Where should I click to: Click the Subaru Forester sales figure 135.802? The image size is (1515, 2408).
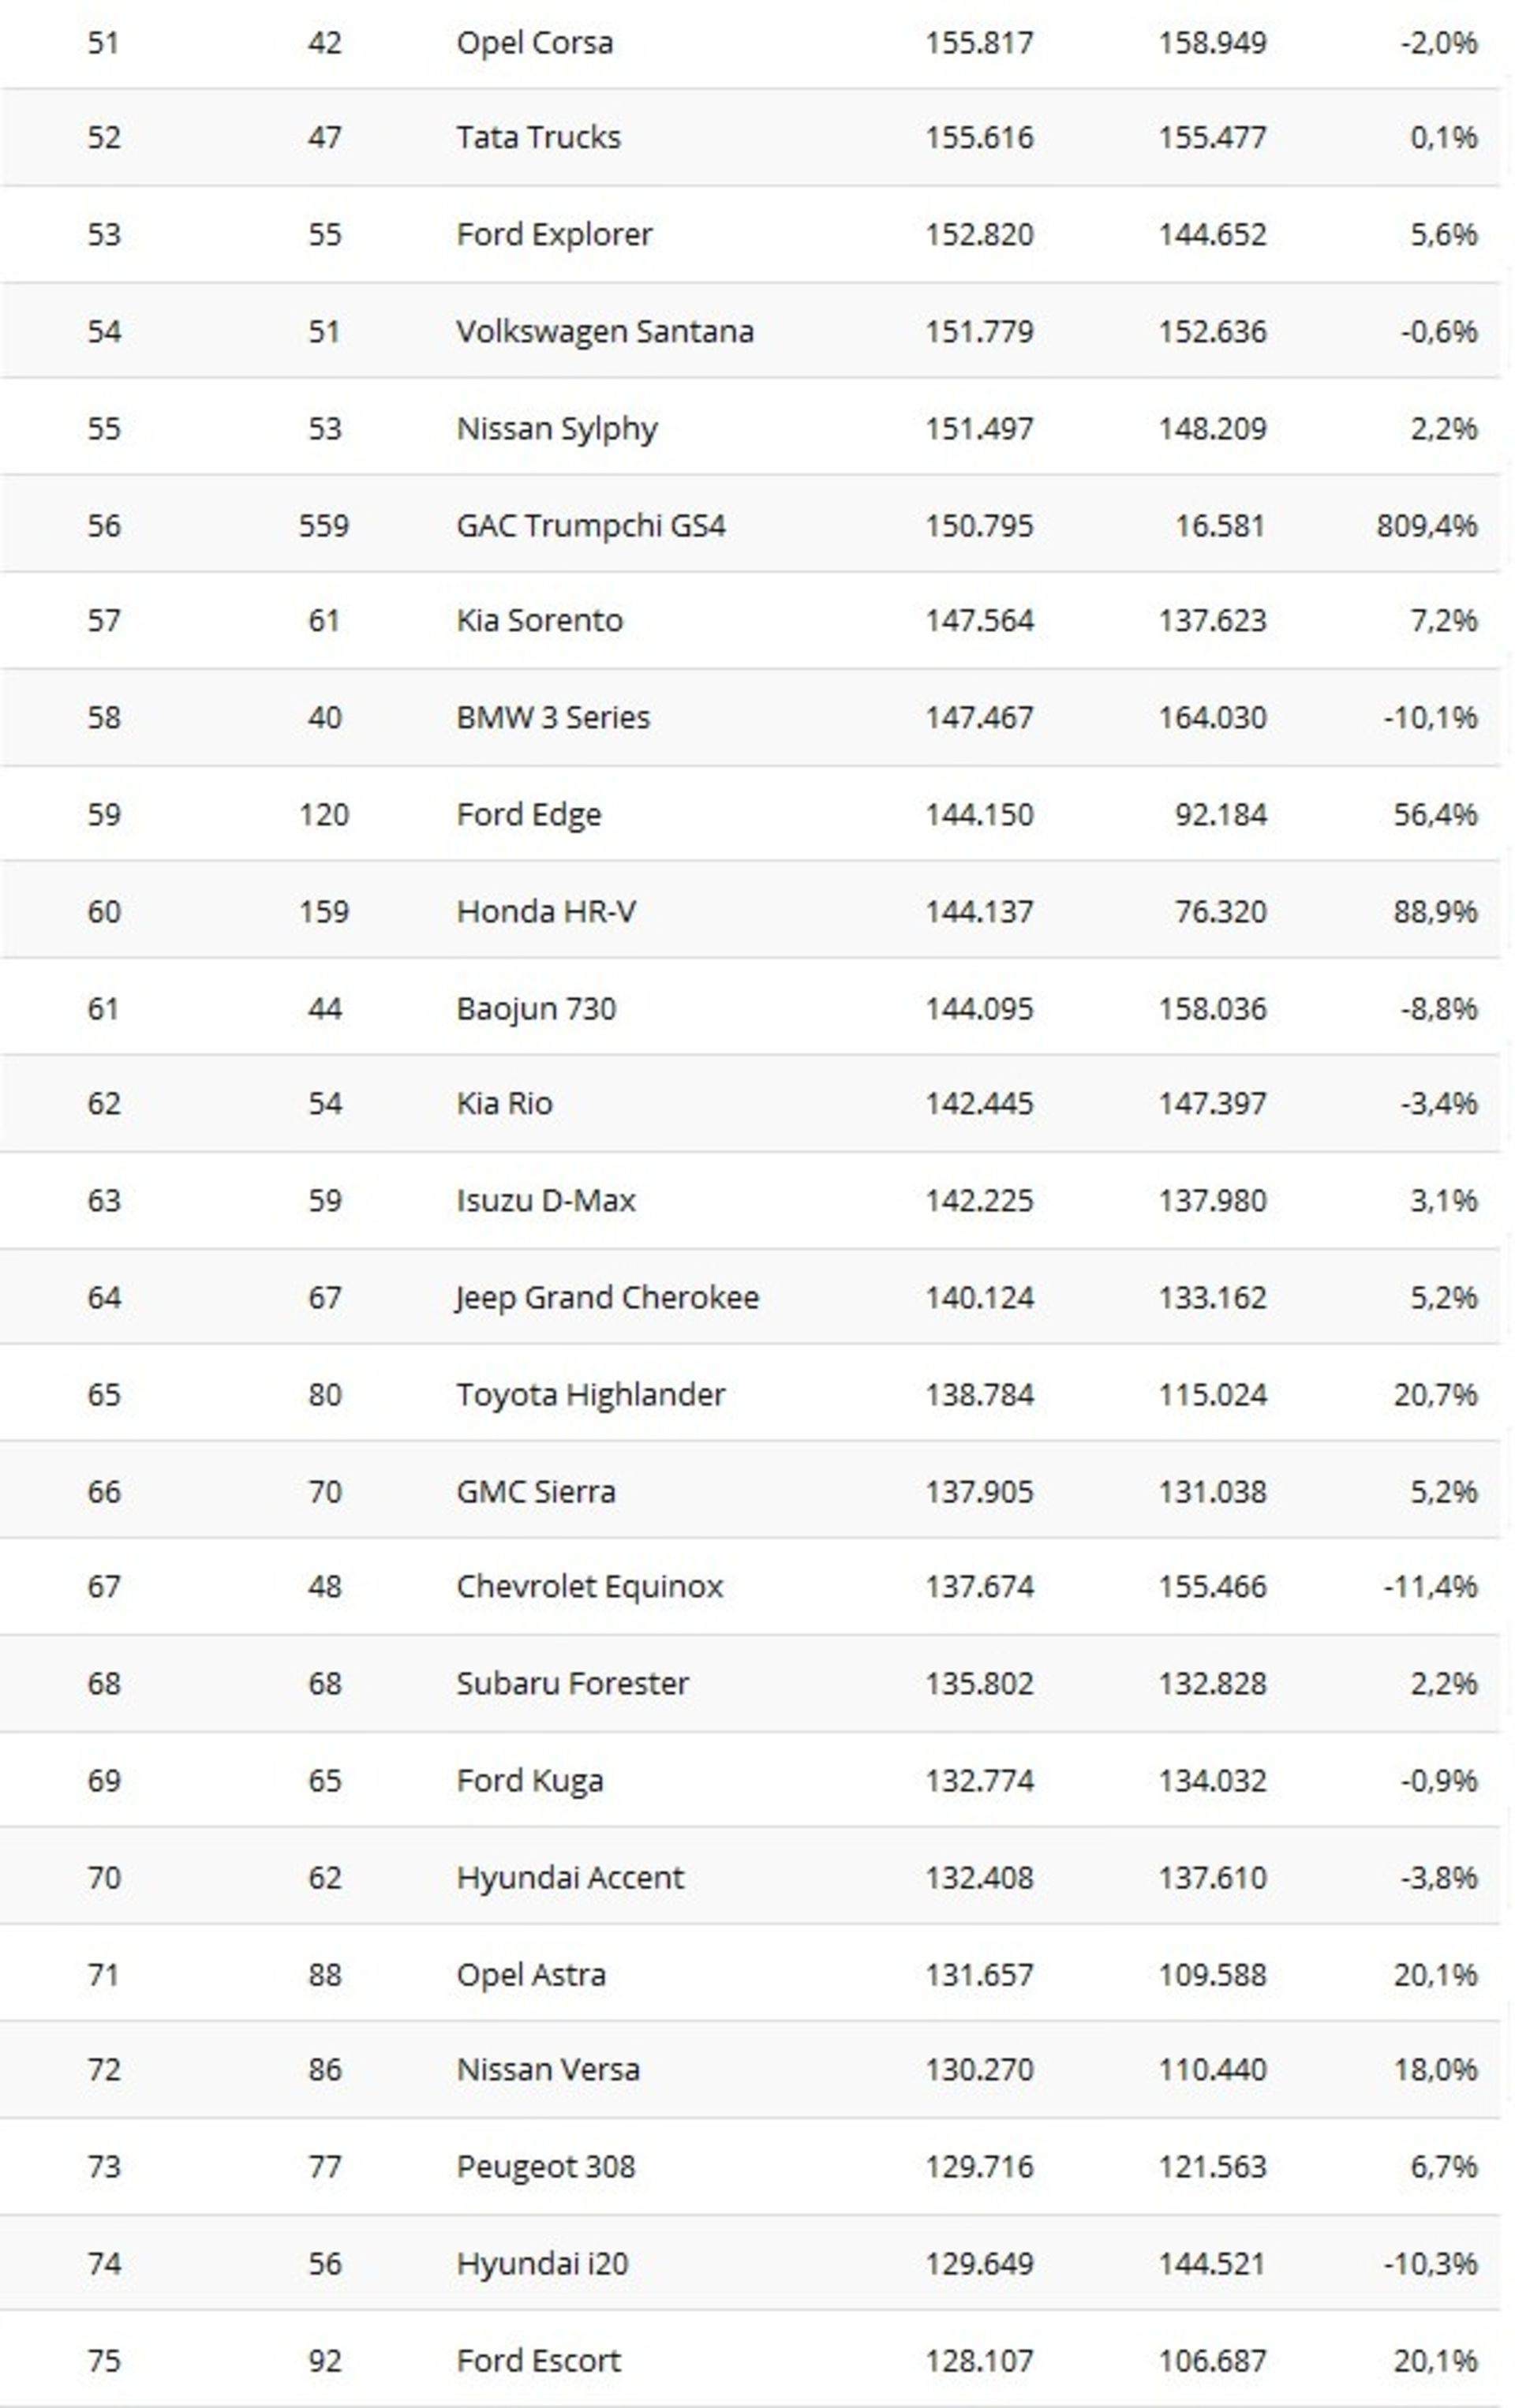click(x=978, y=1683)
